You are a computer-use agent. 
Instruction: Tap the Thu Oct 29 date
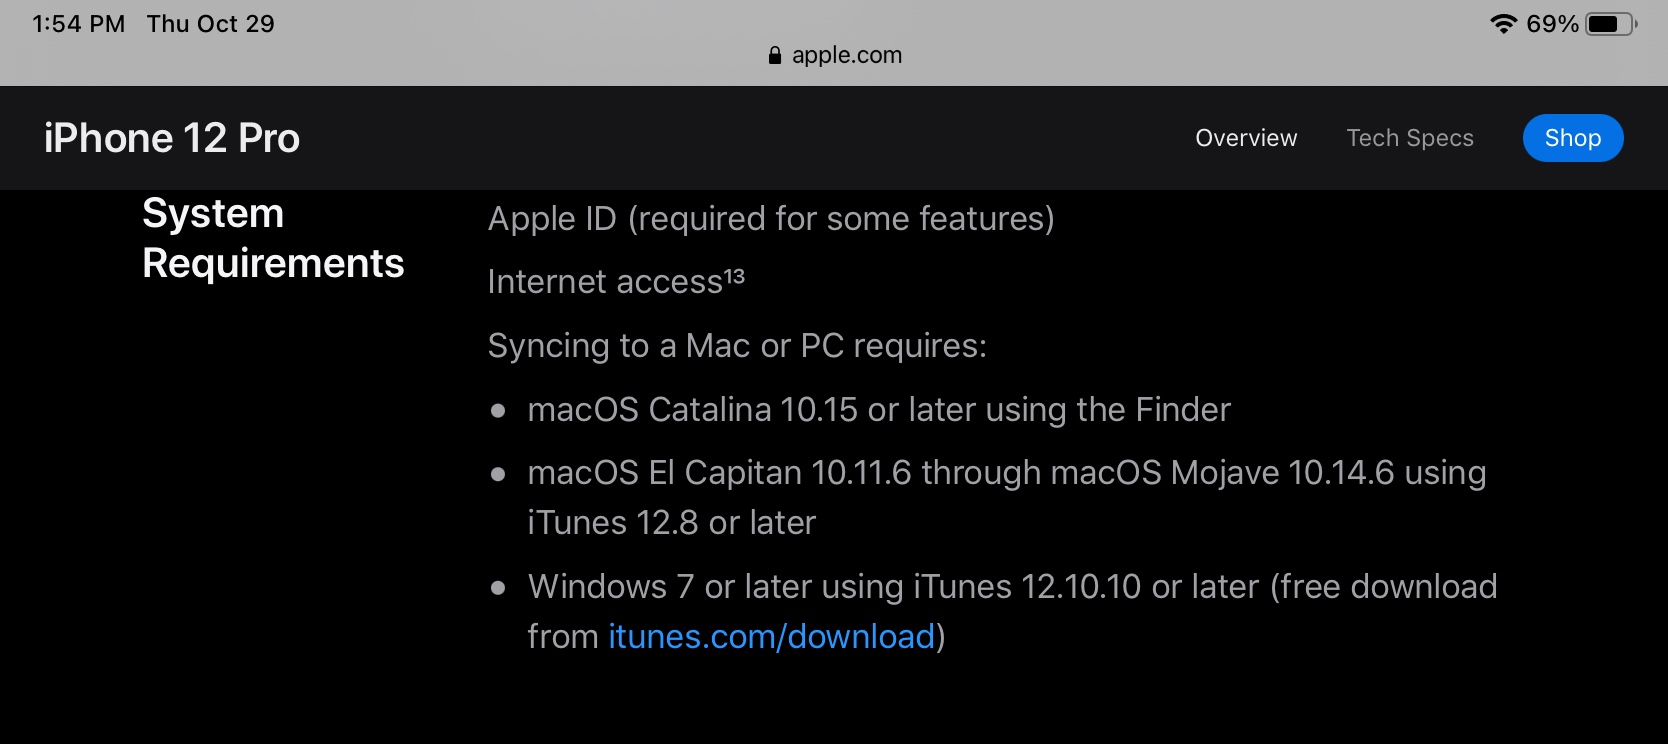click(210, 24)
